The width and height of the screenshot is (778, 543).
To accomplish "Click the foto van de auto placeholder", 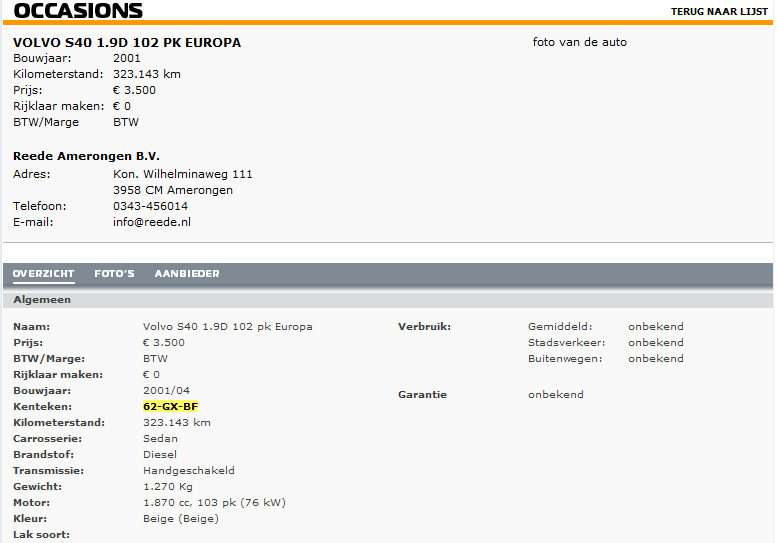I will pos(580,42).
